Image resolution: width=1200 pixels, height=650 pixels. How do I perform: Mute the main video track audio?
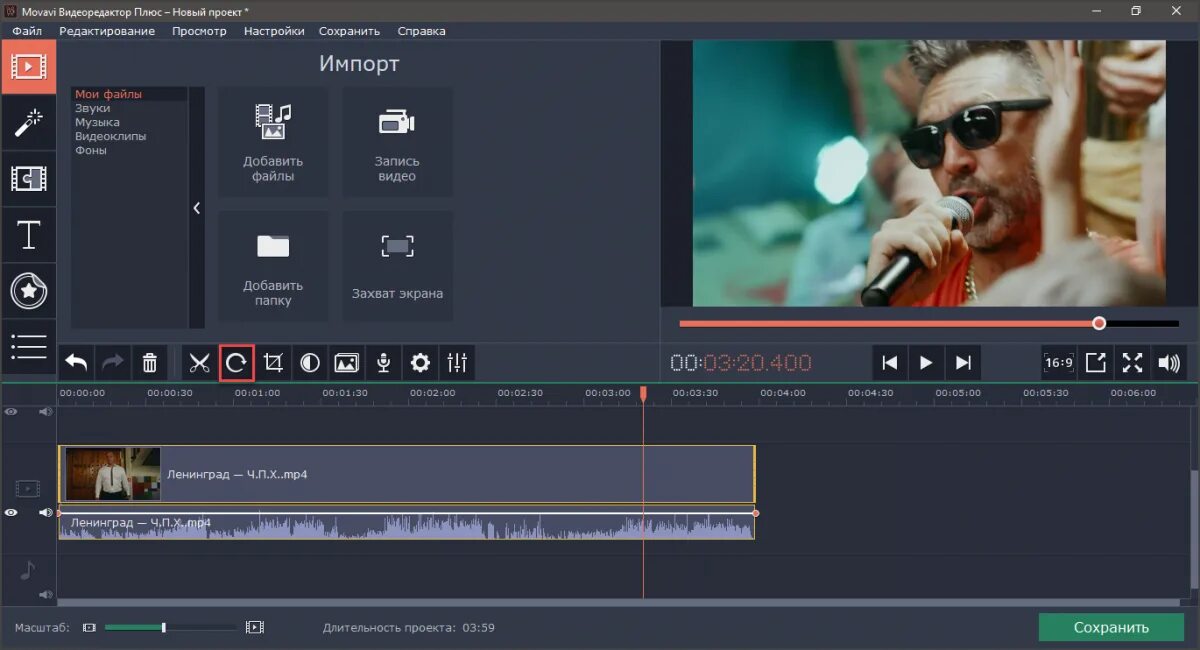click(x=45, y=512)
